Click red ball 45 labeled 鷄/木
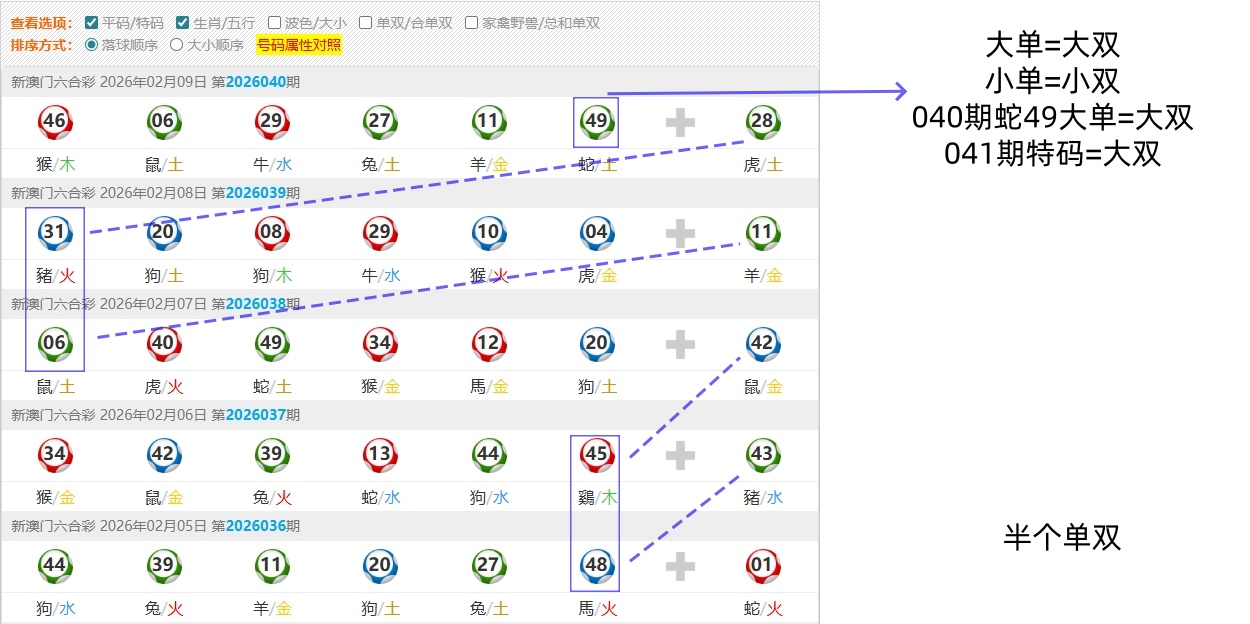 point(596,455)
